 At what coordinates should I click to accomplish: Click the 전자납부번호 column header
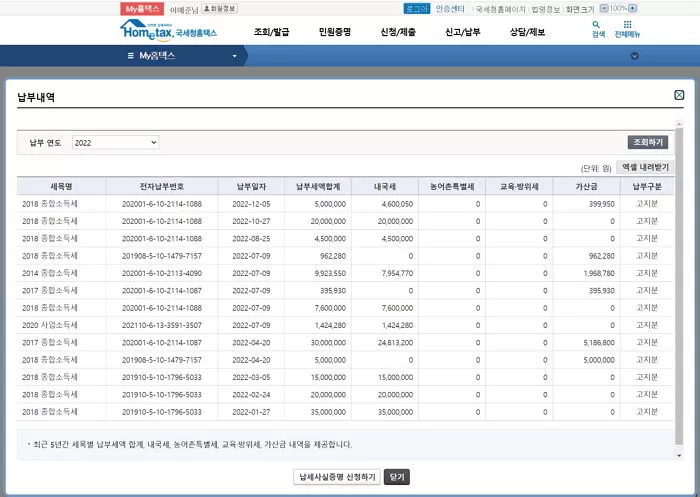162,186
